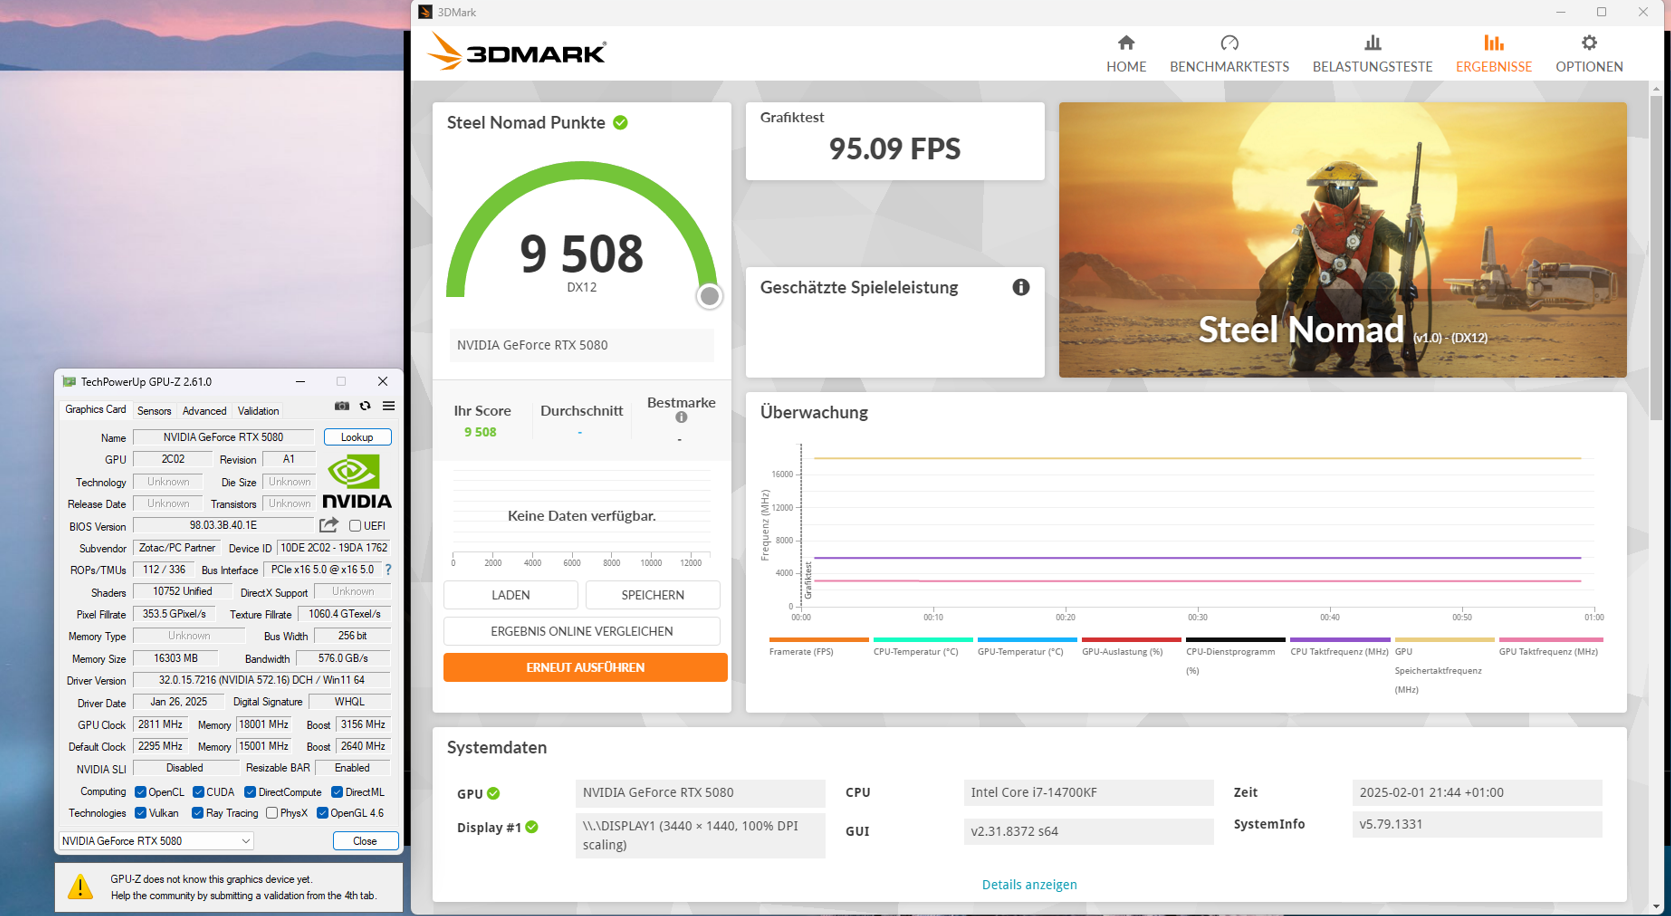Click NVIDIA GeForce RTX 5080 under score gauge

(x=581, y=345)
